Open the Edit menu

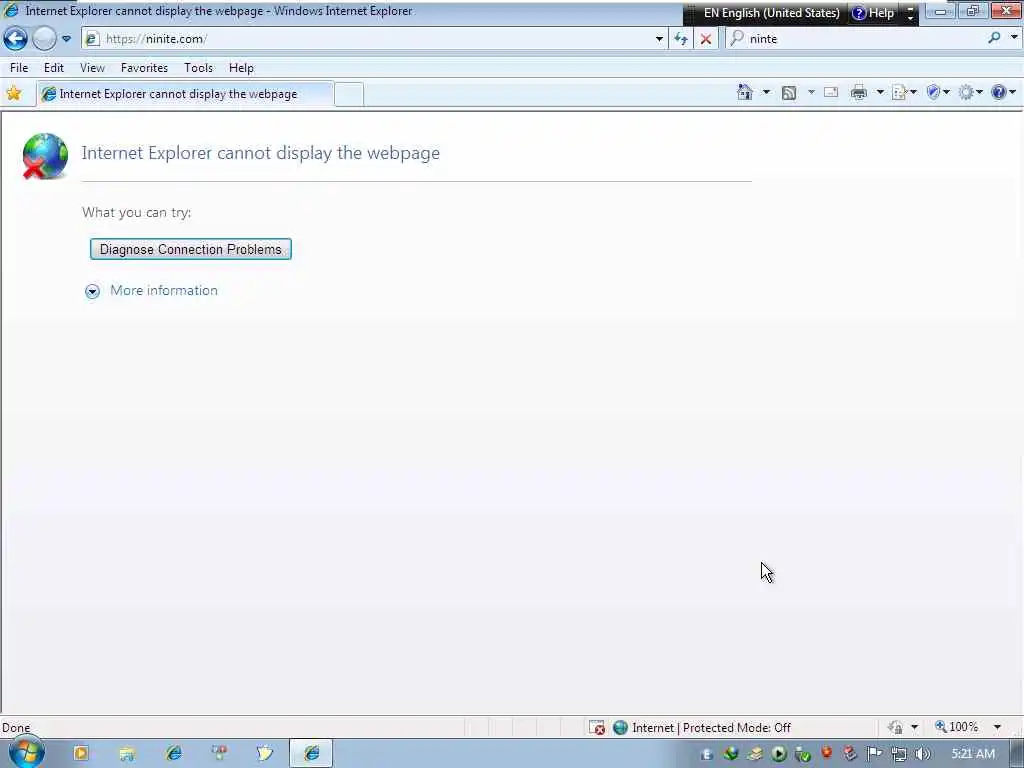pos(54,68)
